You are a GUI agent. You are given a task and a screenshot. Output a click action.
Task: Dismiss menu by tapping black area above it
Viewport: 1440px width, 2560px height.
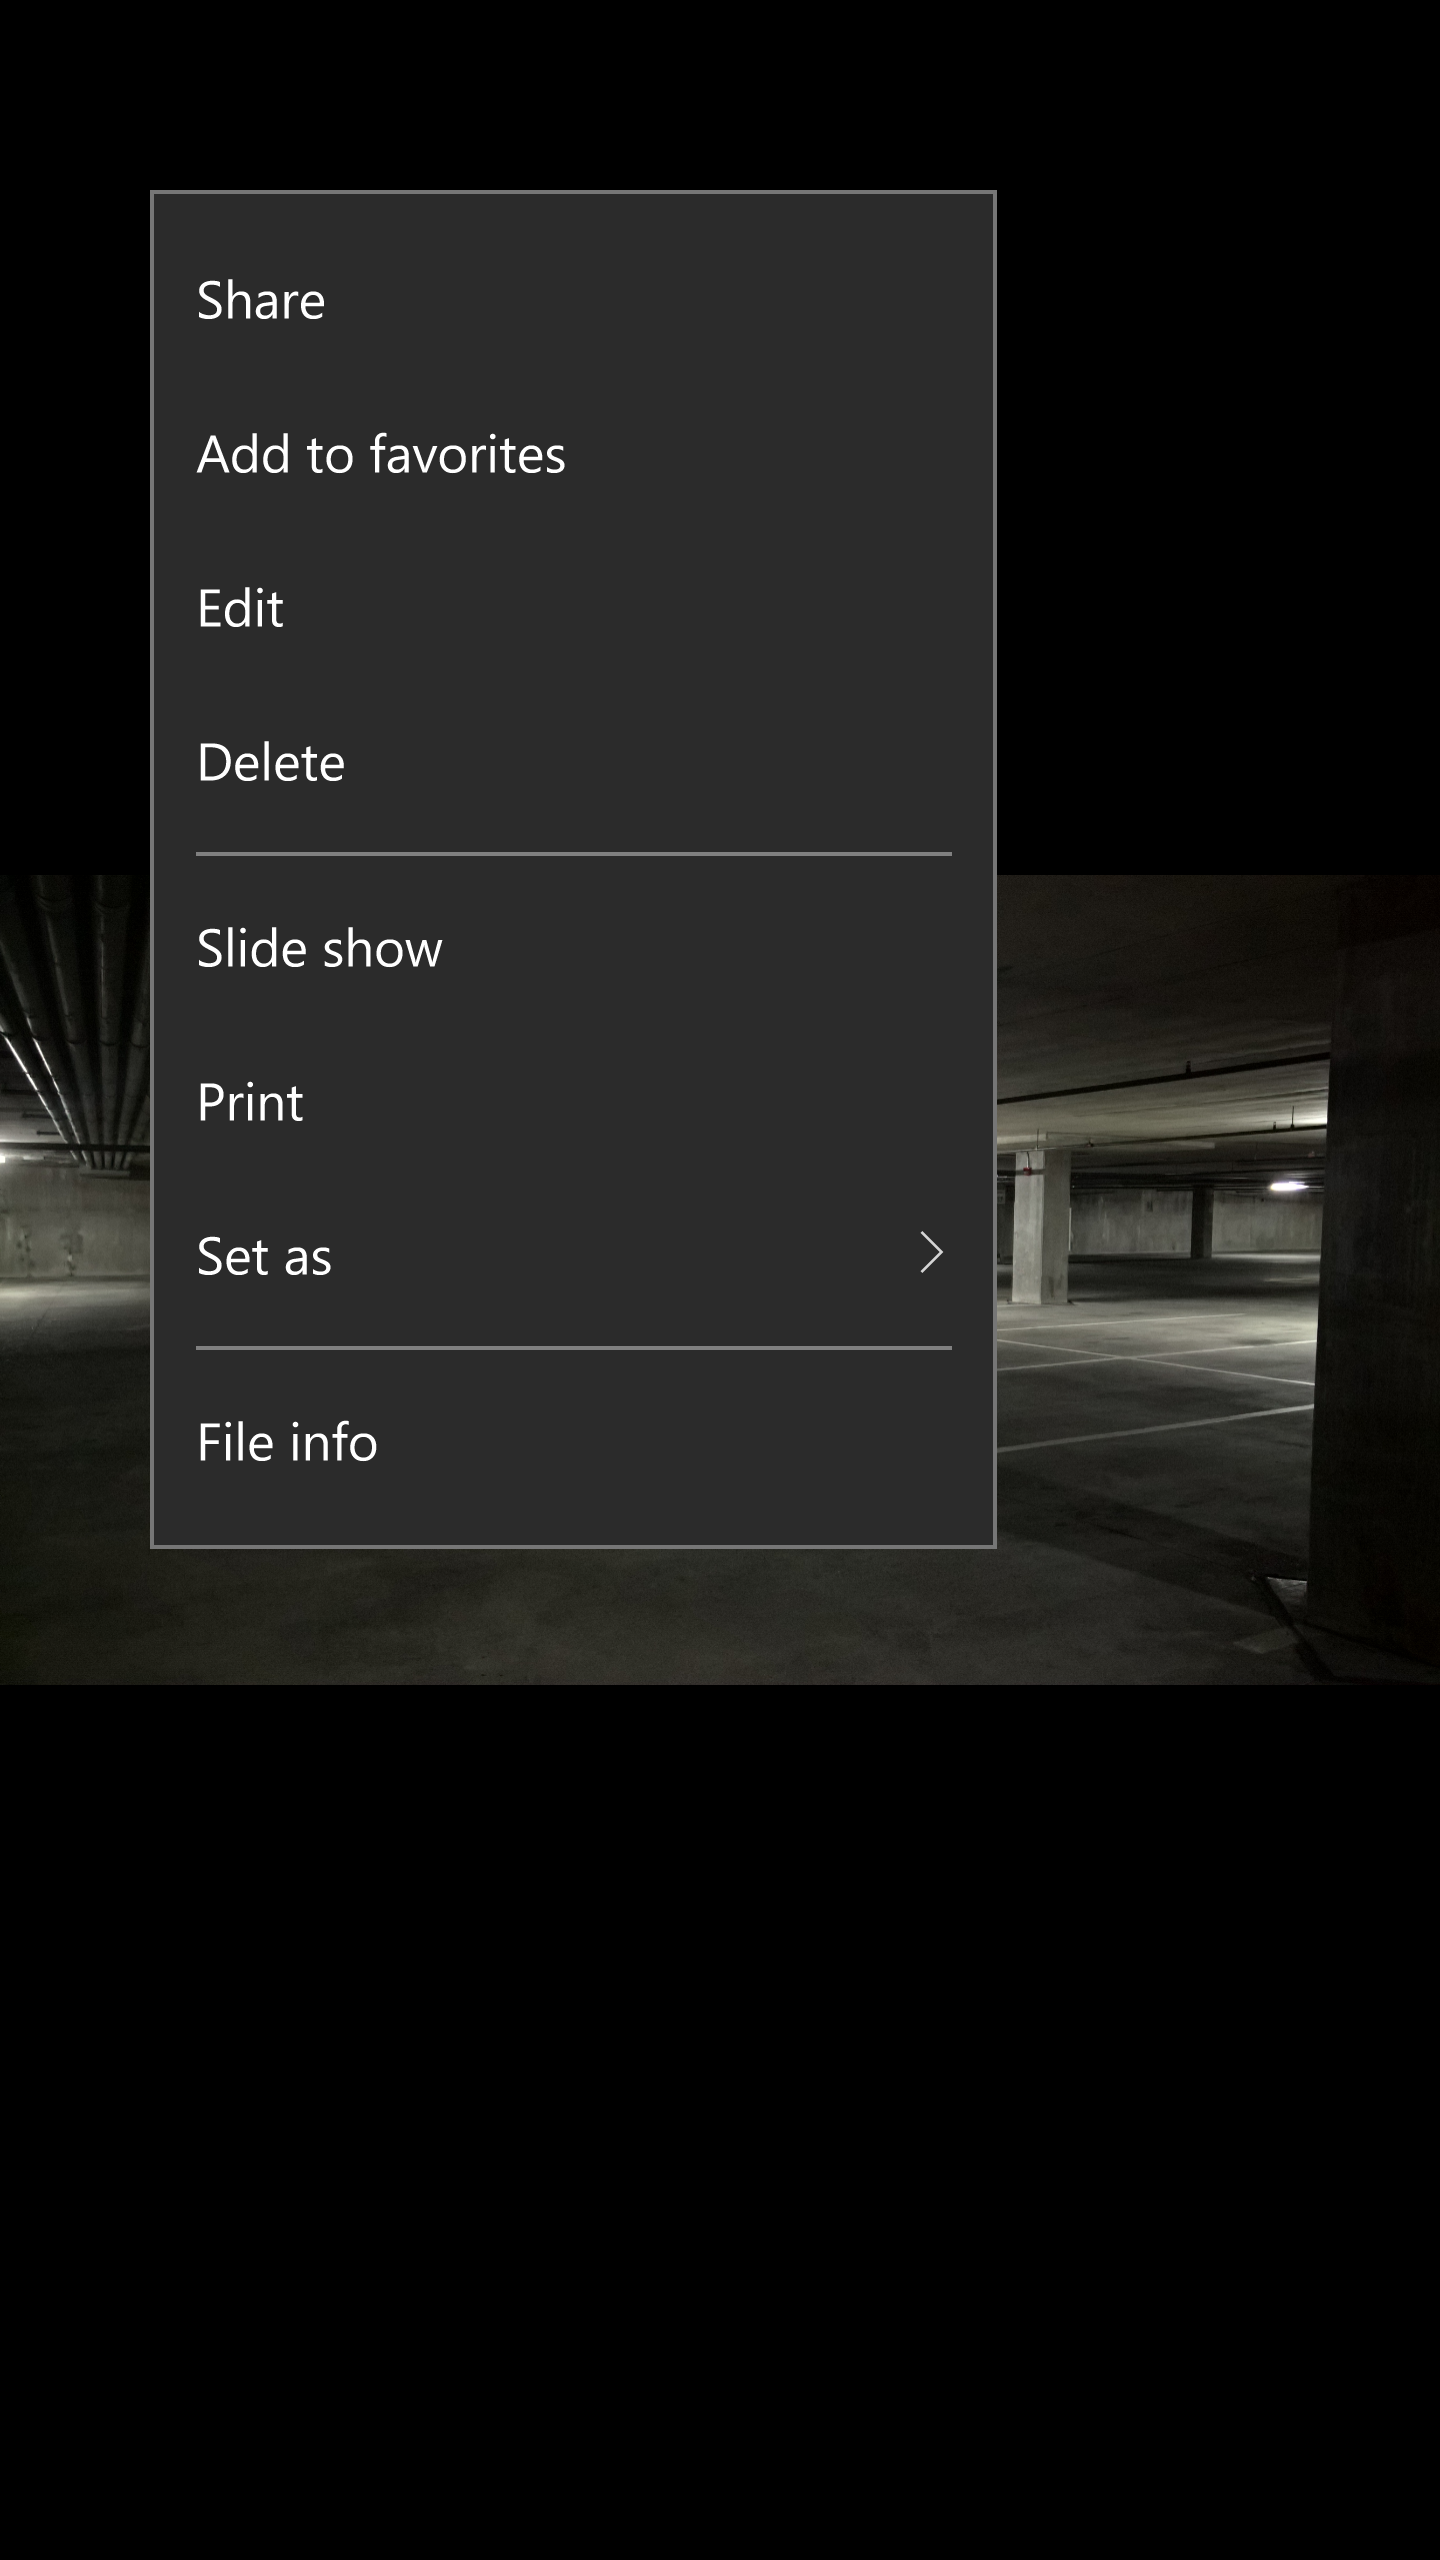pos(700,90)
